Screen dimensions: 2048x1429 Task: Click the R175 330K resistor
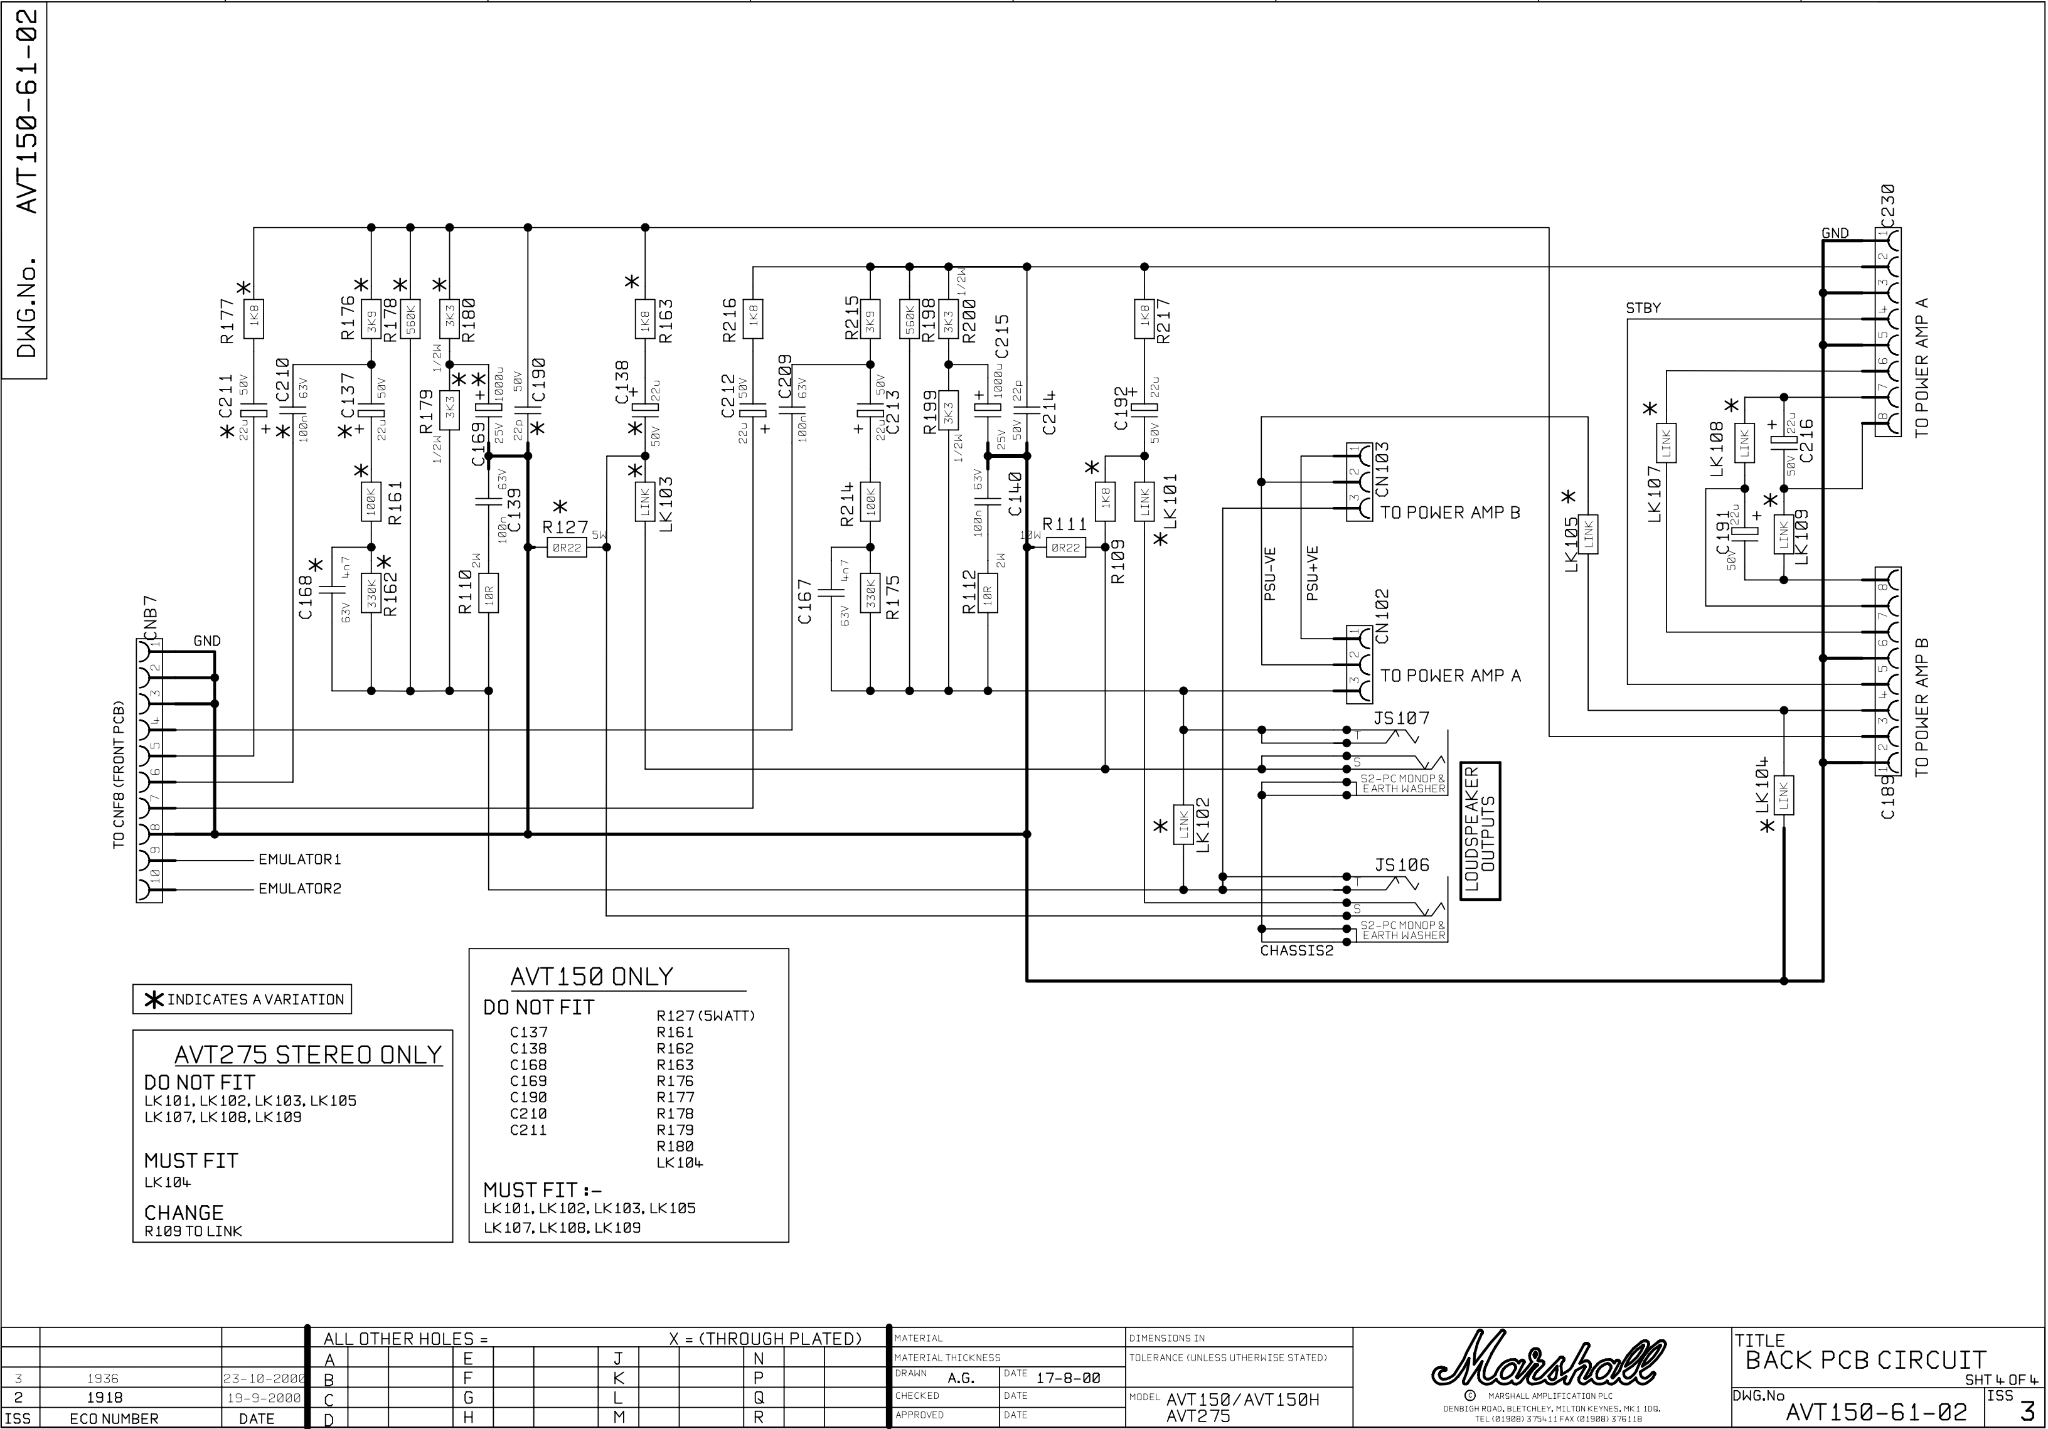870,593
